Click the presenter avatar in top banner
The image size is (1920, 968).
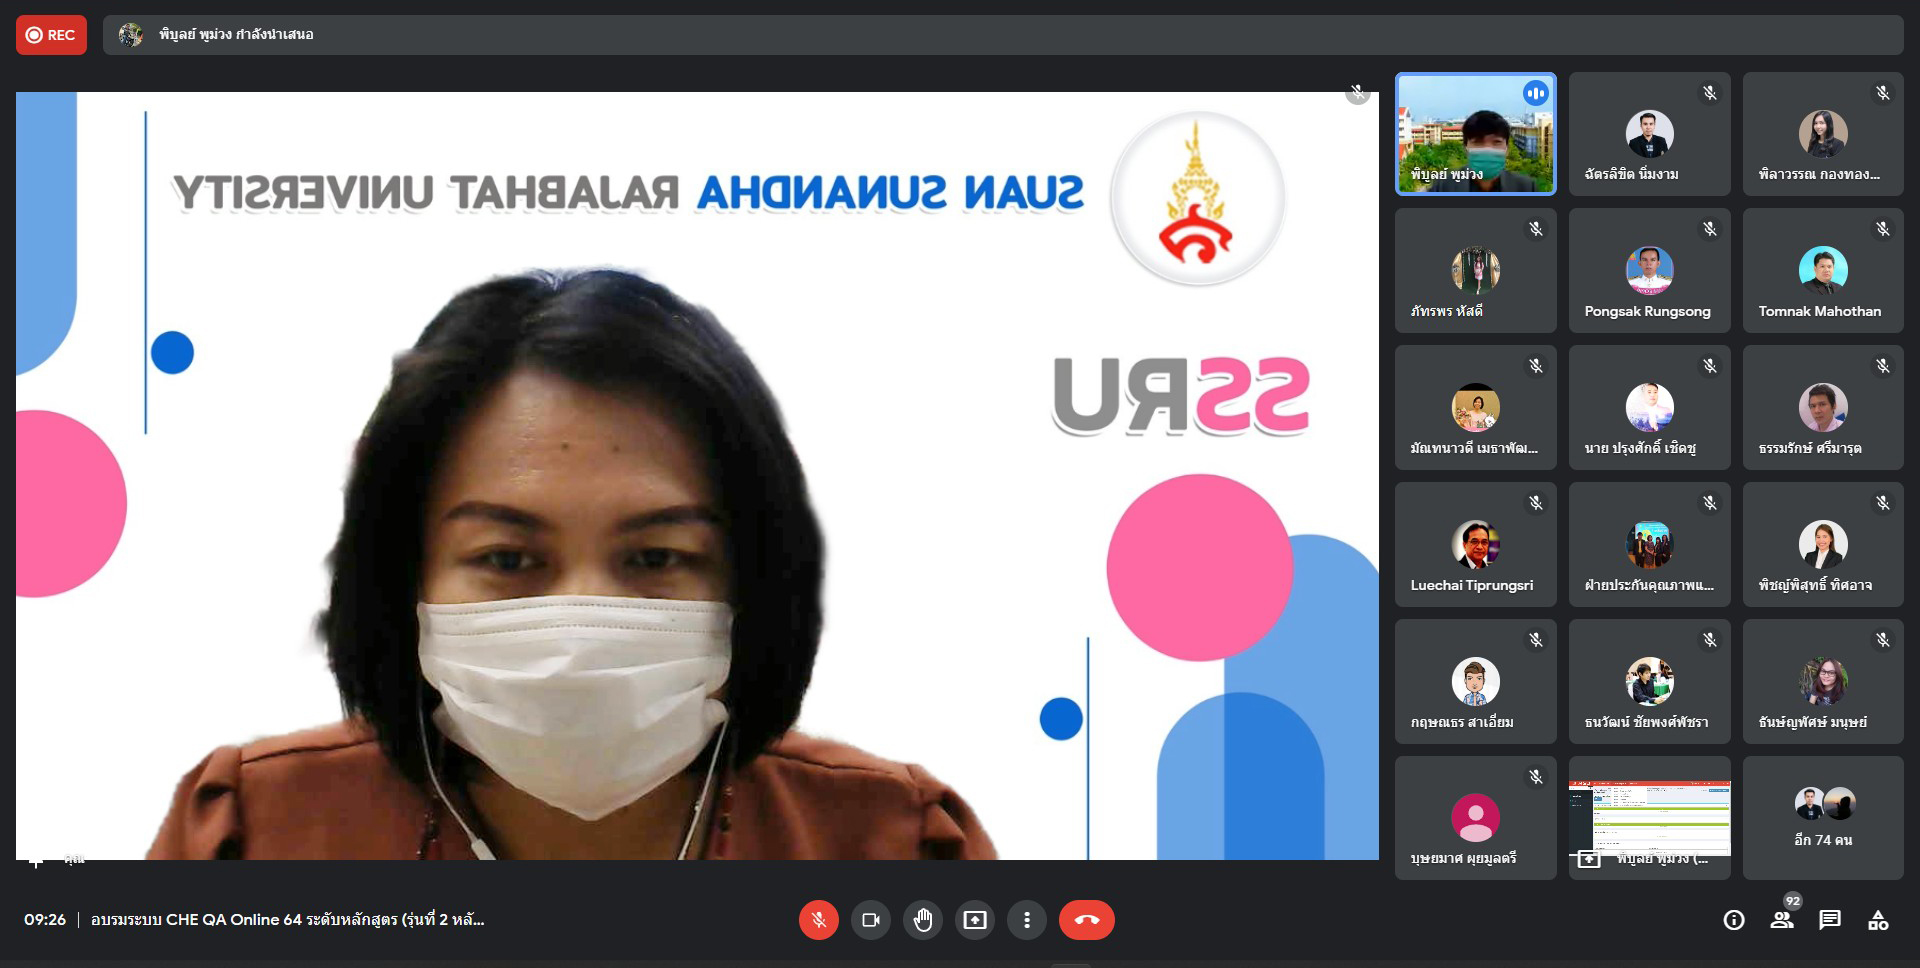130,35
